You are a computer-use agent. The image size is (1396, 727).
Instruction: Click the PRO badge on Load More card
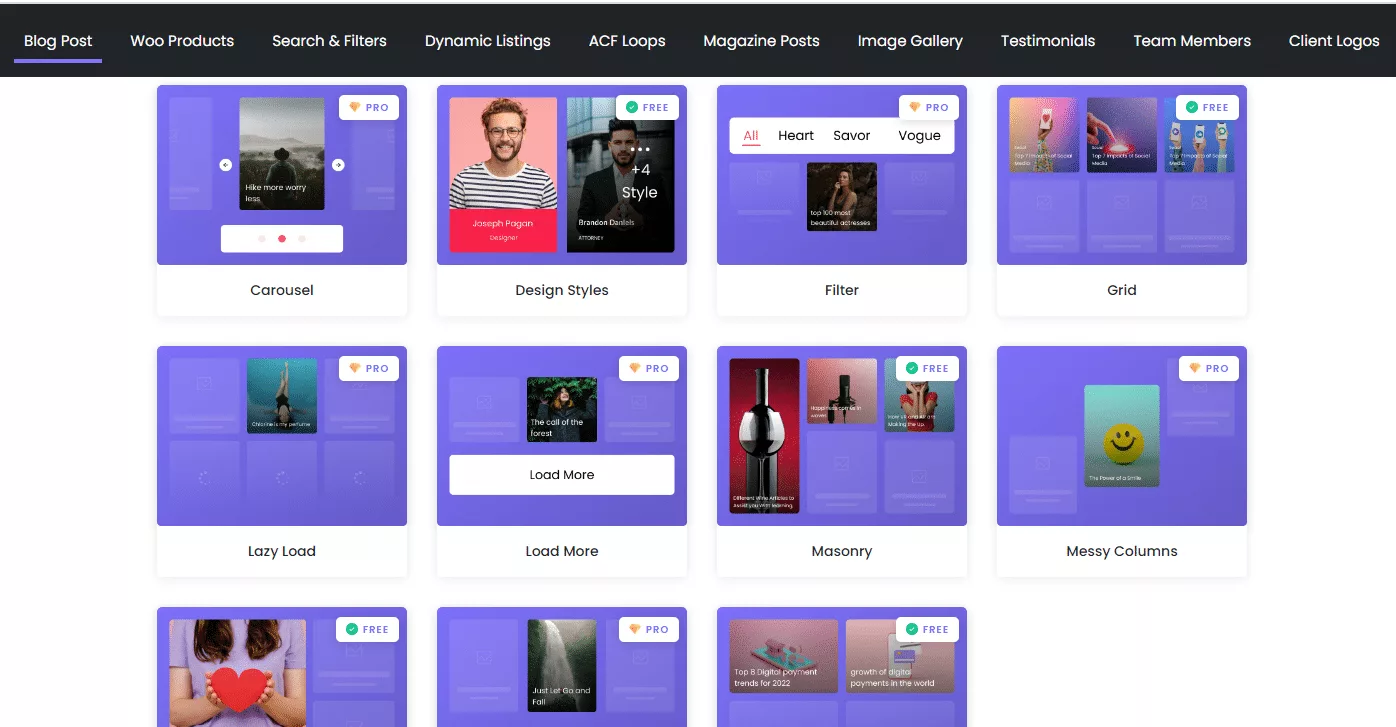tap(649, 368)
